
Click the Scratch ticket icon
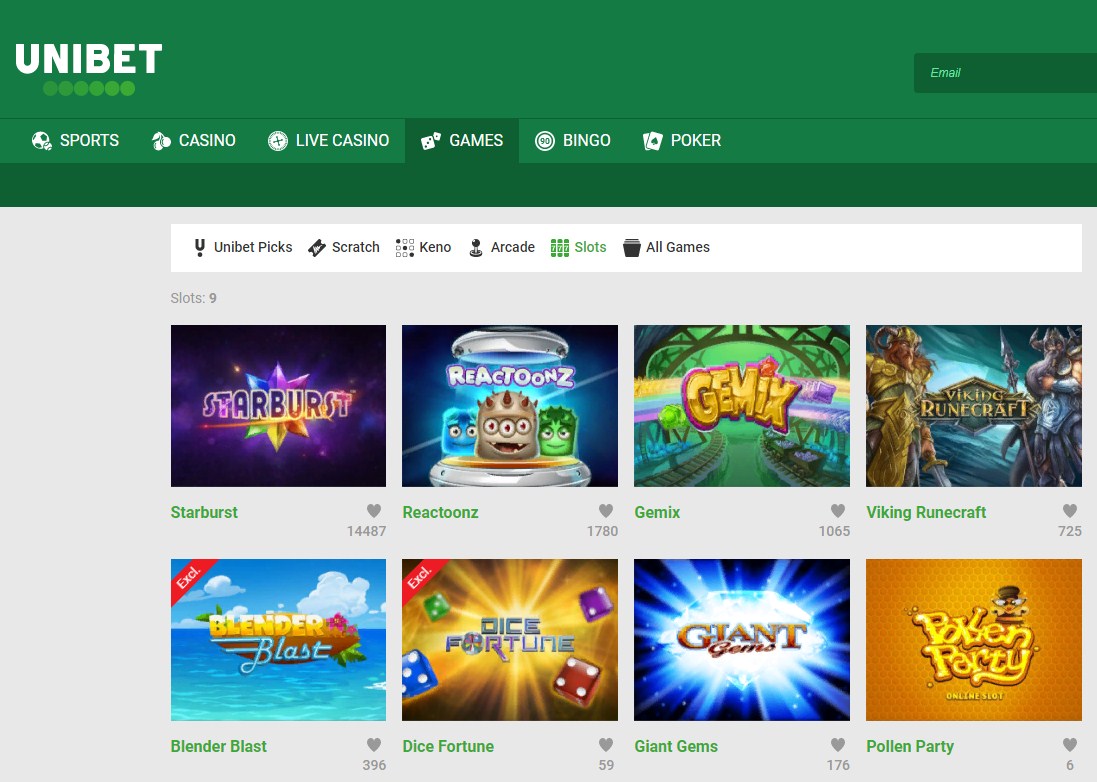(317, 248)
